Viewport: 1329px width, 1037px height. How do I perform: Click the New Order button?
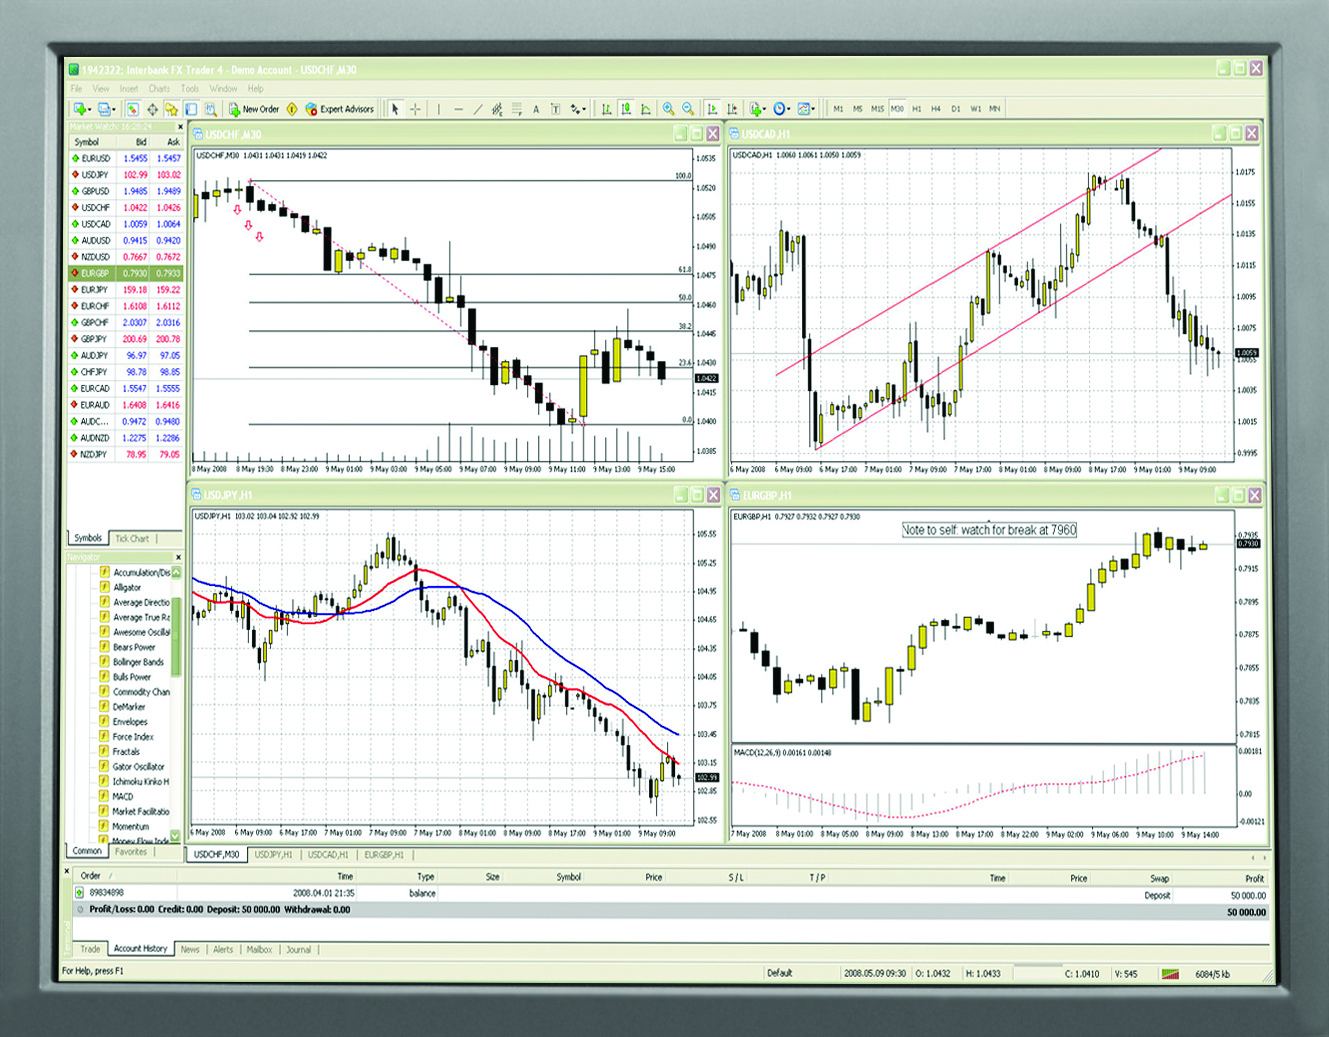pyautogui.click(x=253, y=109)
